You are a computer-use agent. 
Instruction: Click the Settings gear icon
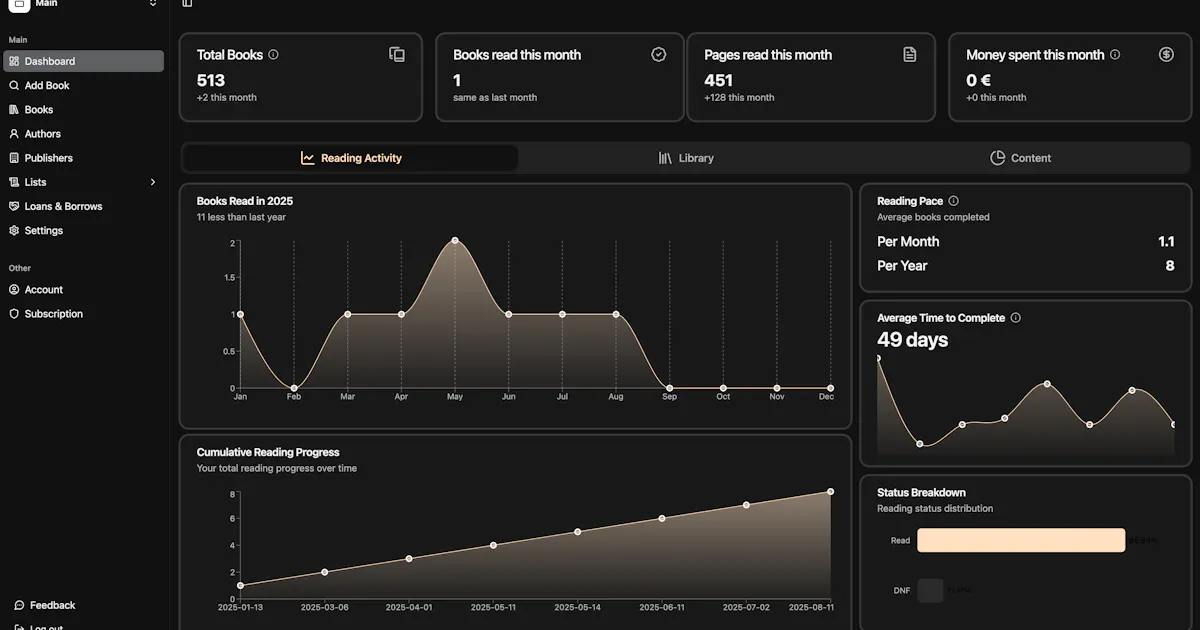14,230
